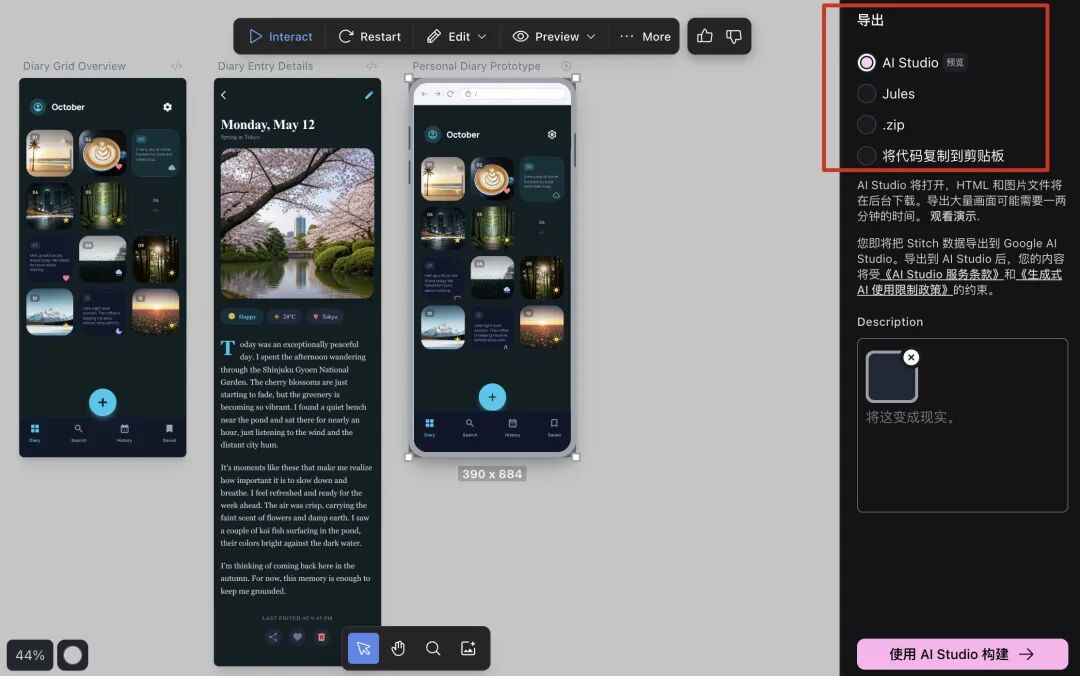Open Search tab in Personal Diary Prototype
This screenshot has height=676, width=1080.
(470, 427)
